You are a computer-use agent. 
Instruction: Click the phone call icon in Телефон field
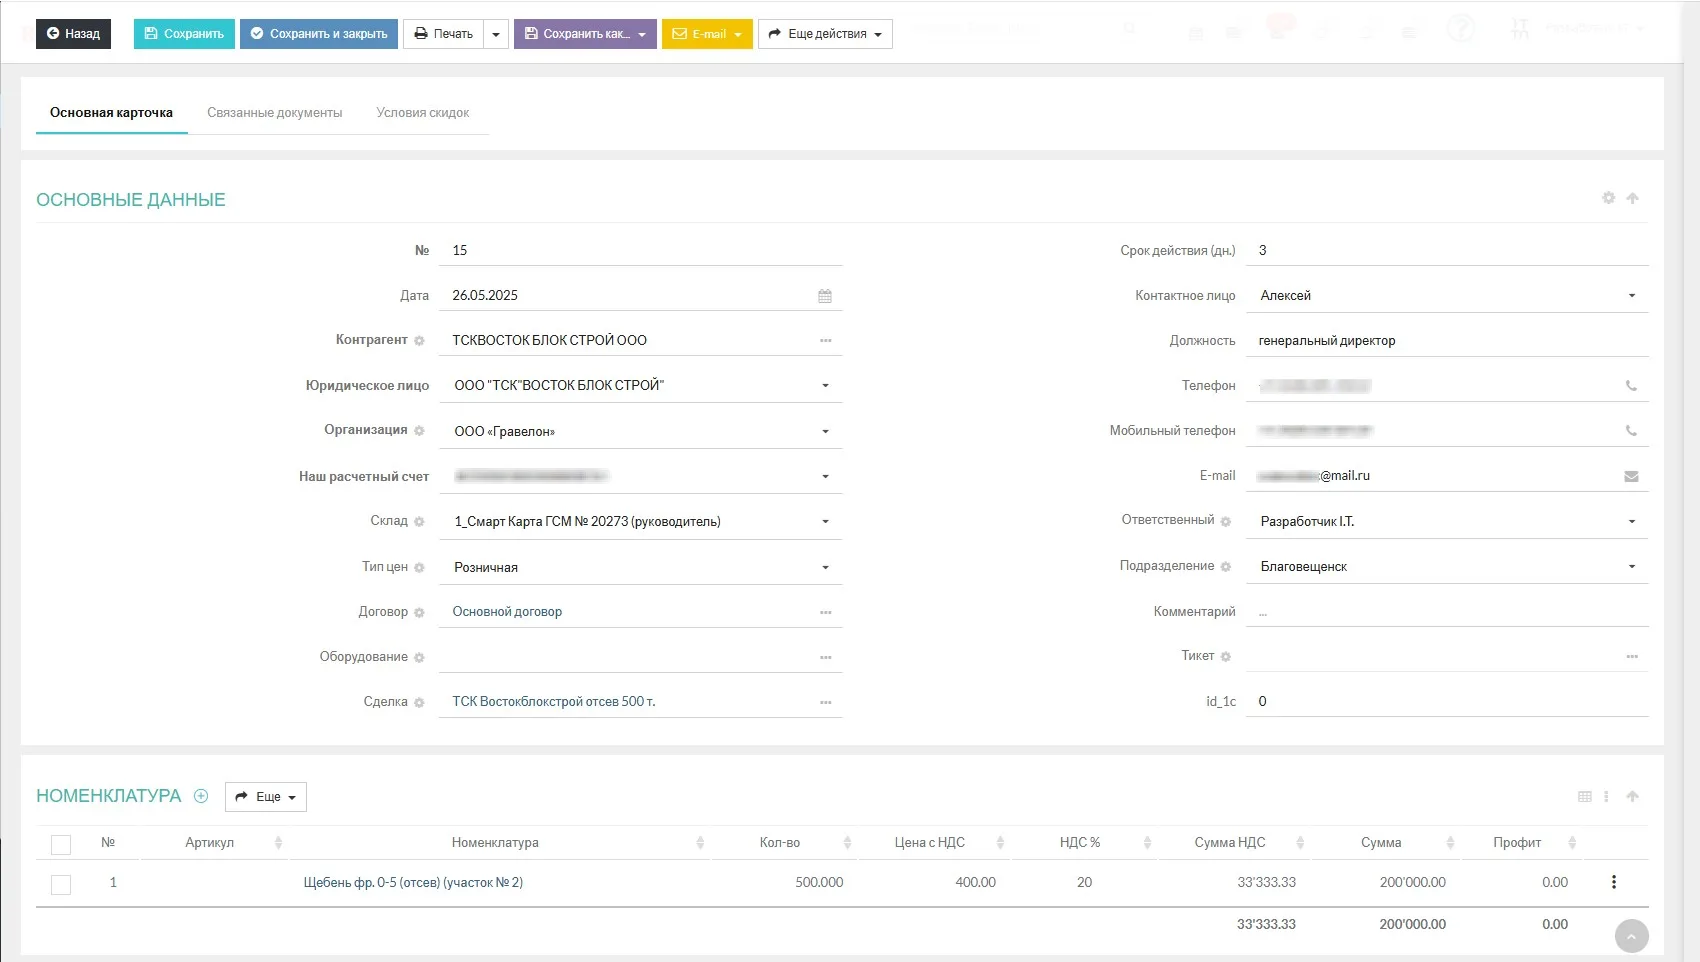pos(1631,386)
